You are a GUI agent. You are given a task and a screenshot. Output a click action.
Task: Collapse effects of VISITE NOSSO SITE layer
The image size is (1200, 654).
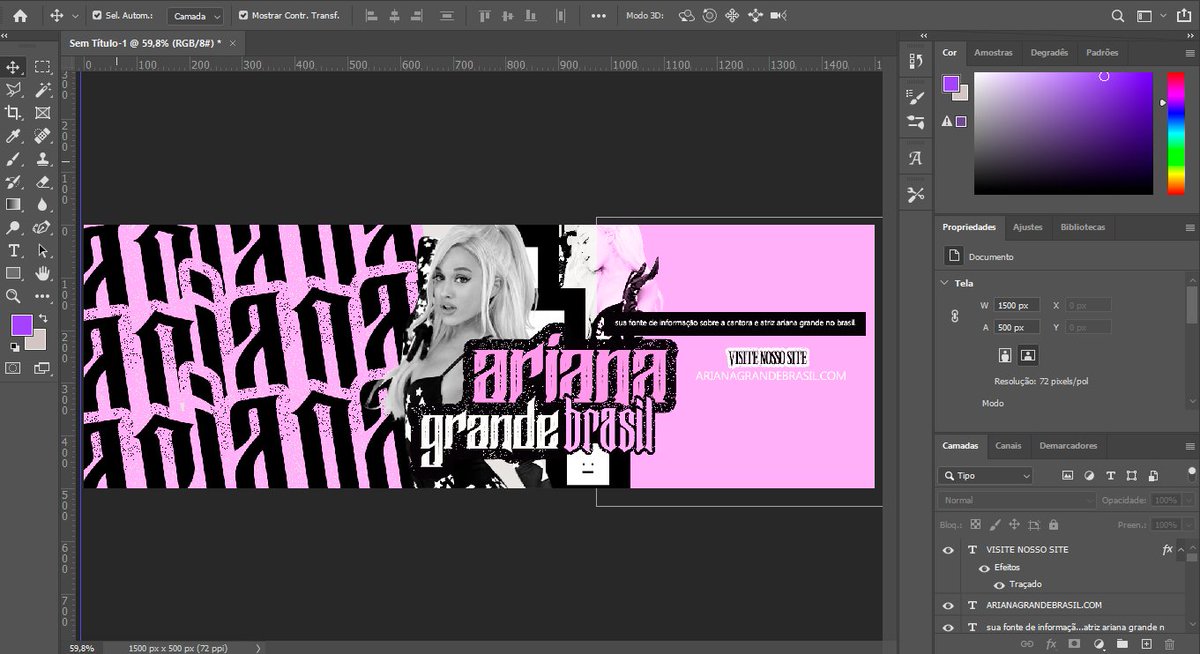coord(1181,550)
